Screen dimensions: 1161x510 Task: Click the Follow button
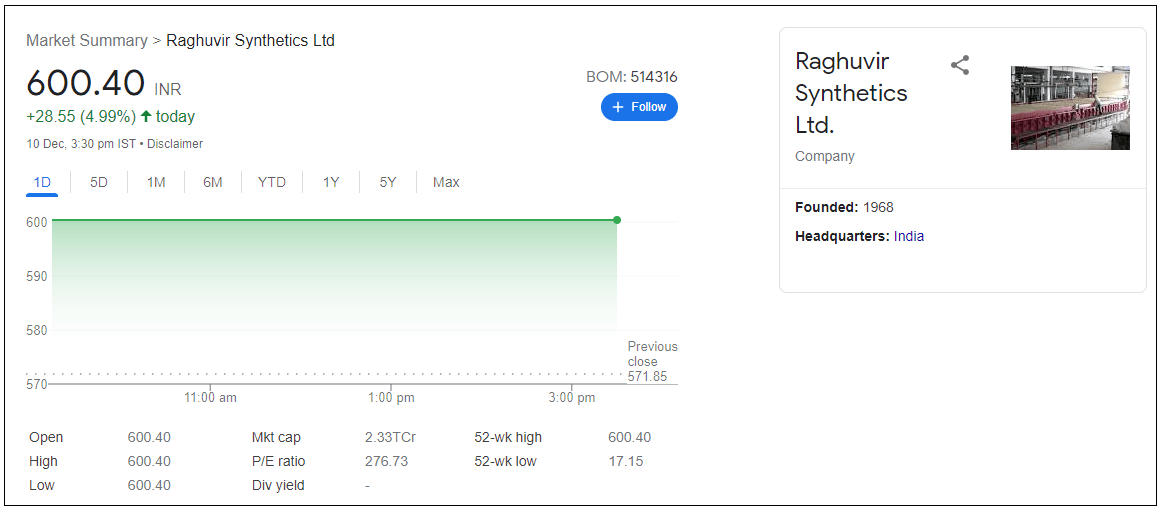point(639,107)
